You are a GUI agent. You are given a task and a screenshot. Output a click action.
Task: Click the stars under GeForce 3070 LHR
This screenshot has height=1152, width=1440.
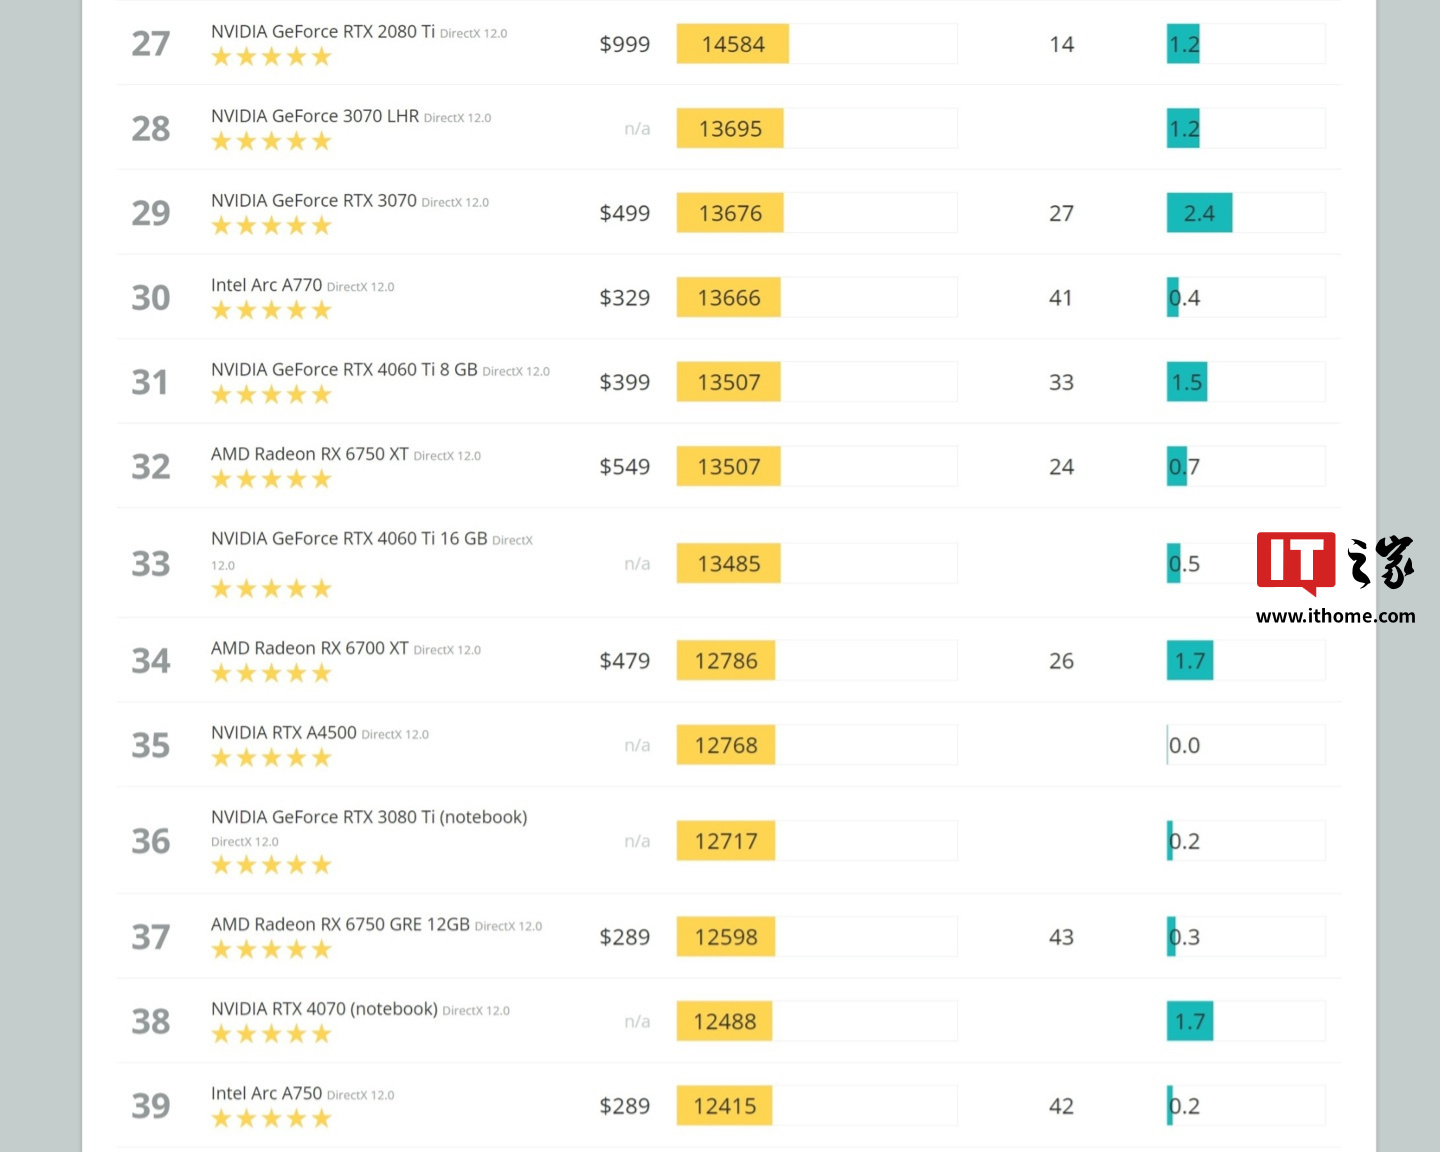click(271, 142)
